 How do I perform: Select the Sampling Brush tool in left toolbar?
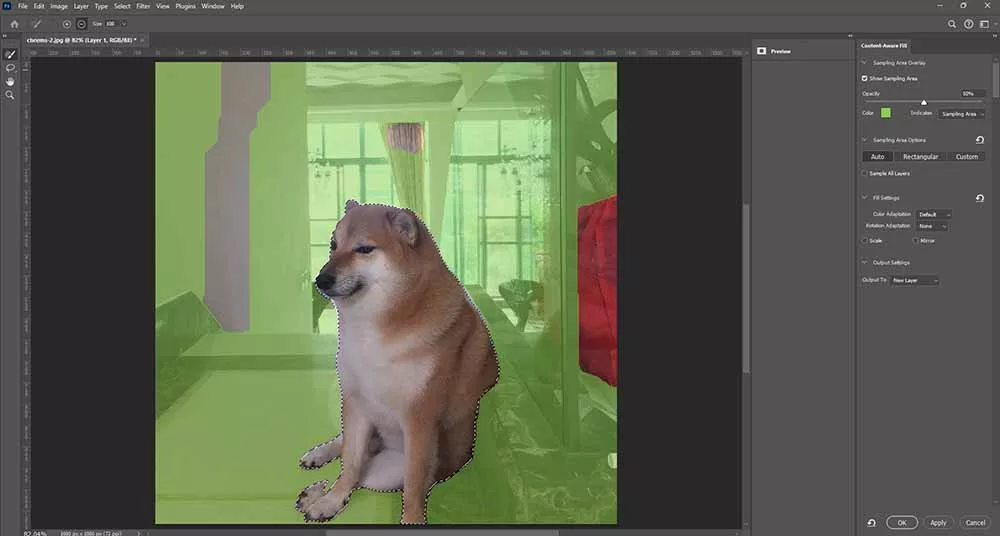point(10,55)
